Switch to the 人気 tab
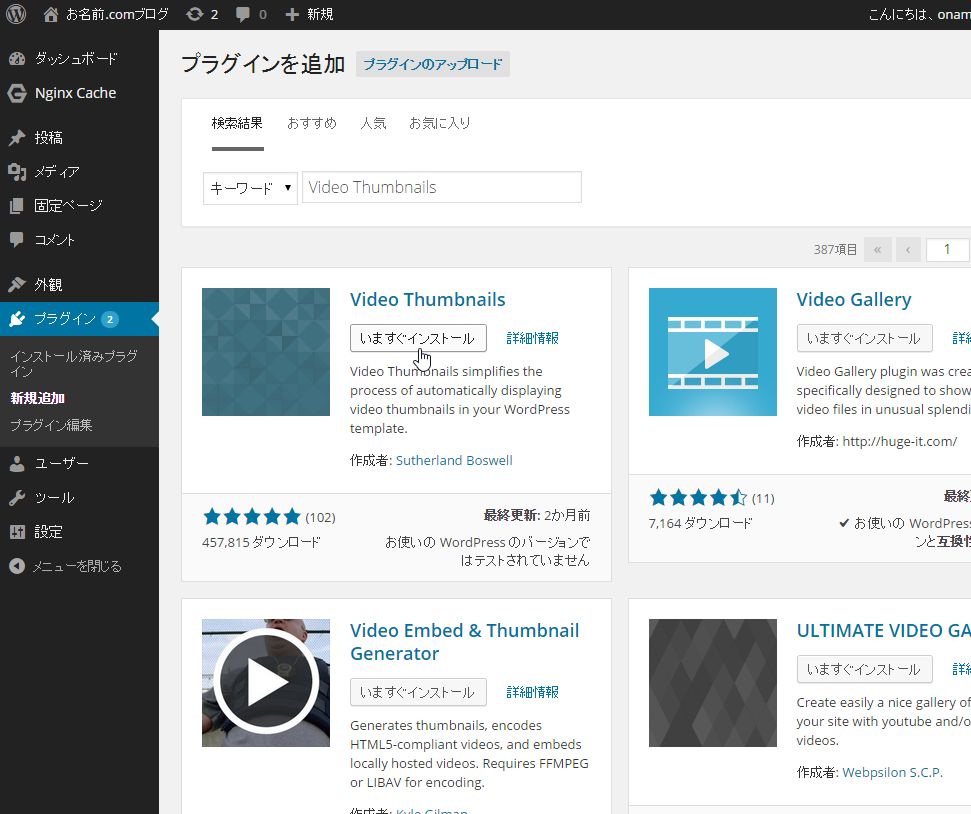 point(373,123)
